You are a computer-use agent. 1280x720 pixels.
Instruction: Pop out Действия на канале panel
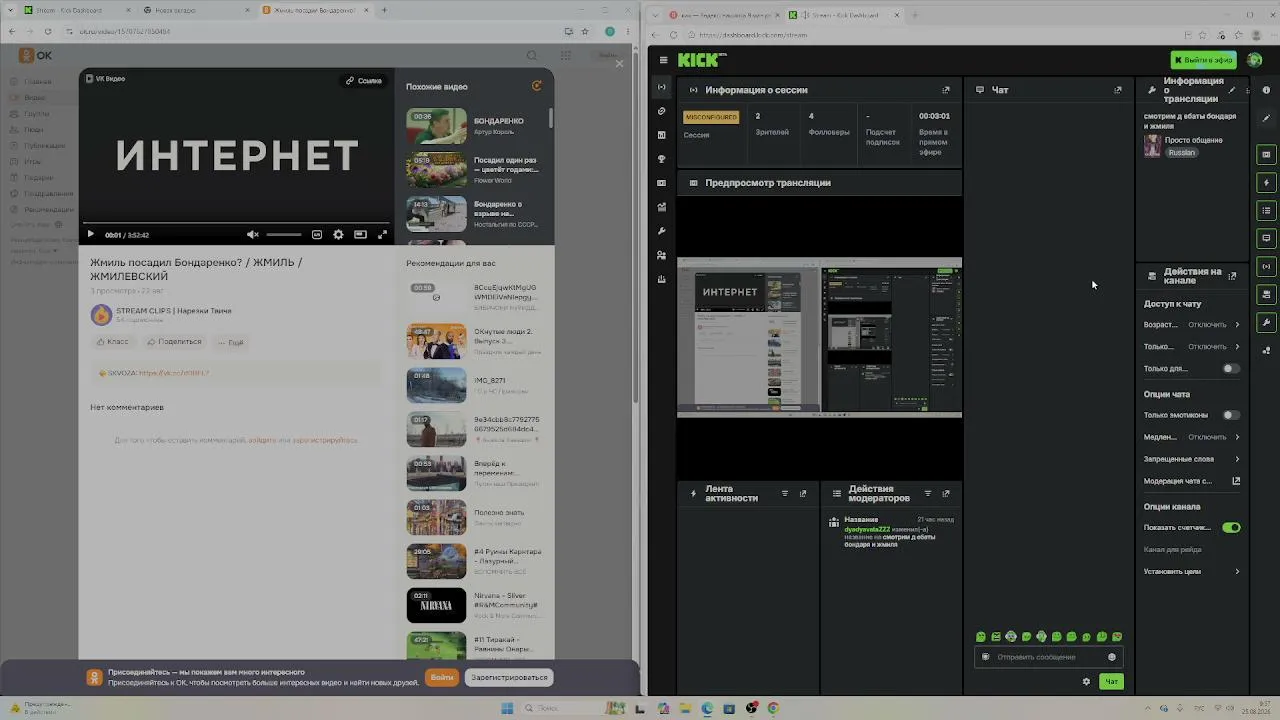pos(1232,275)
